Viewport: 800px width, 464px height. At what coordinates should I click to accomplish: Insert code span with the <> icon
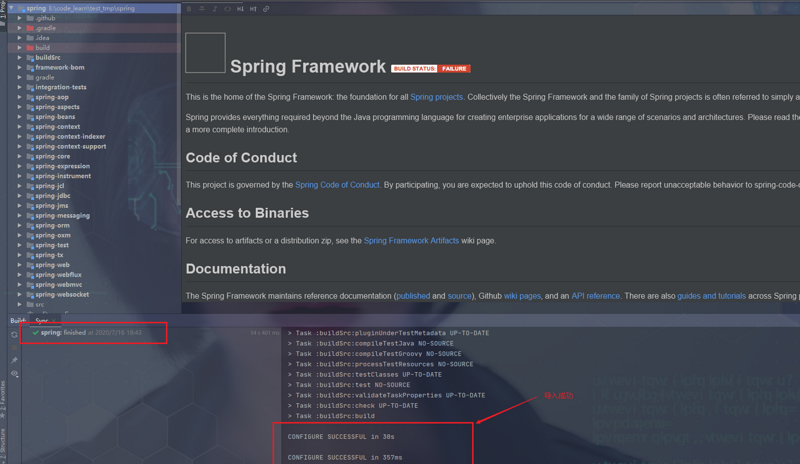coord(228,9)
